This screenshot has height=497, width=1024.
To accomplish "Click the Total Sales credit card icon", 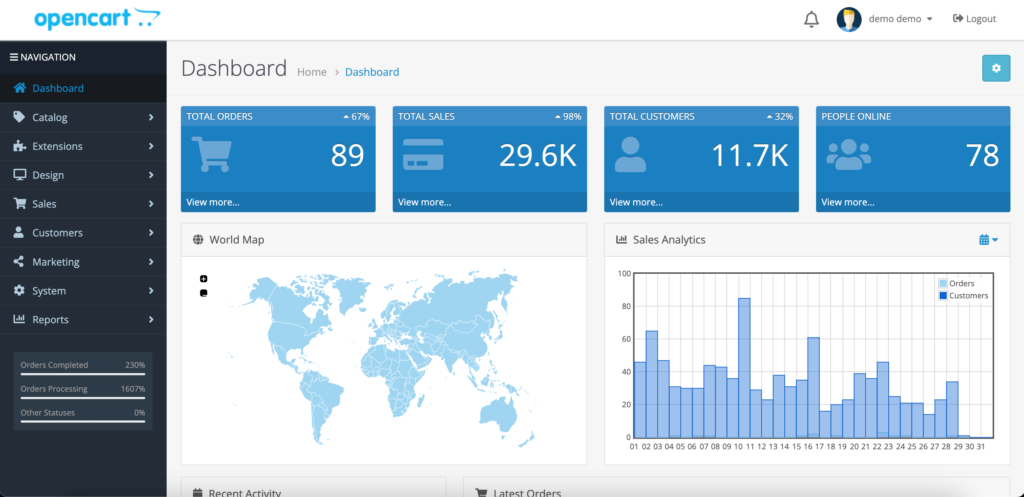I will point(423,155).
